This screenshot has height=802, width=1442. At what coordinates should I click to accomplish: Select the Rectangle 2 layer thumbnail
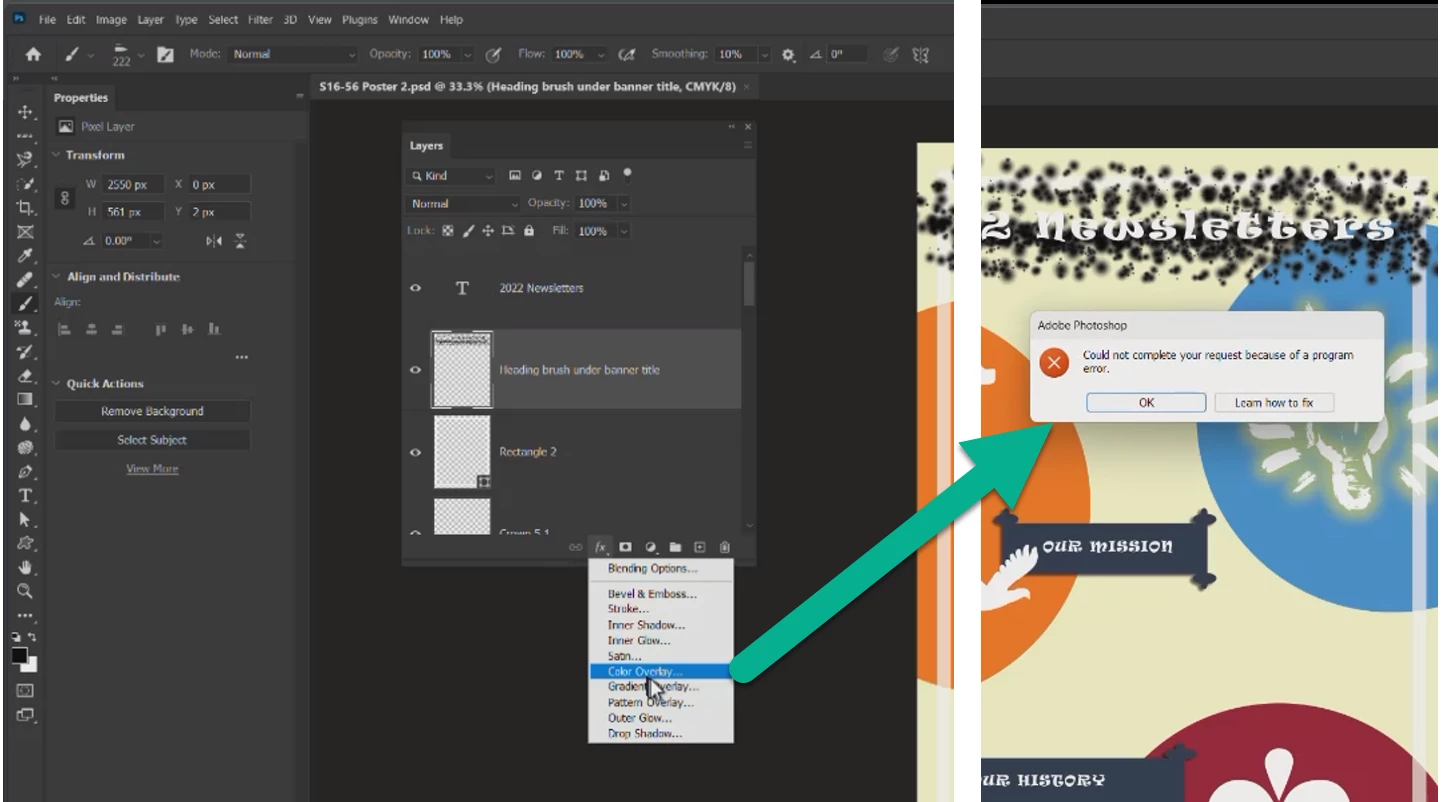point(462,452)
